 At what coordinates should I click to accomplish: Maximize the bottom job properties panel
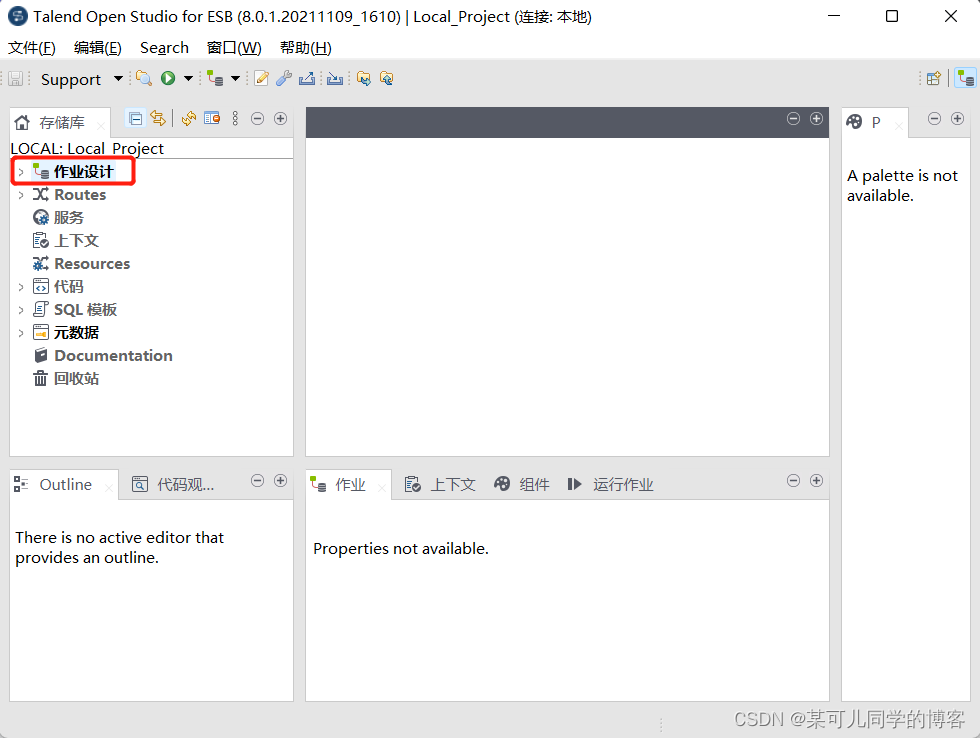[816, 481]
